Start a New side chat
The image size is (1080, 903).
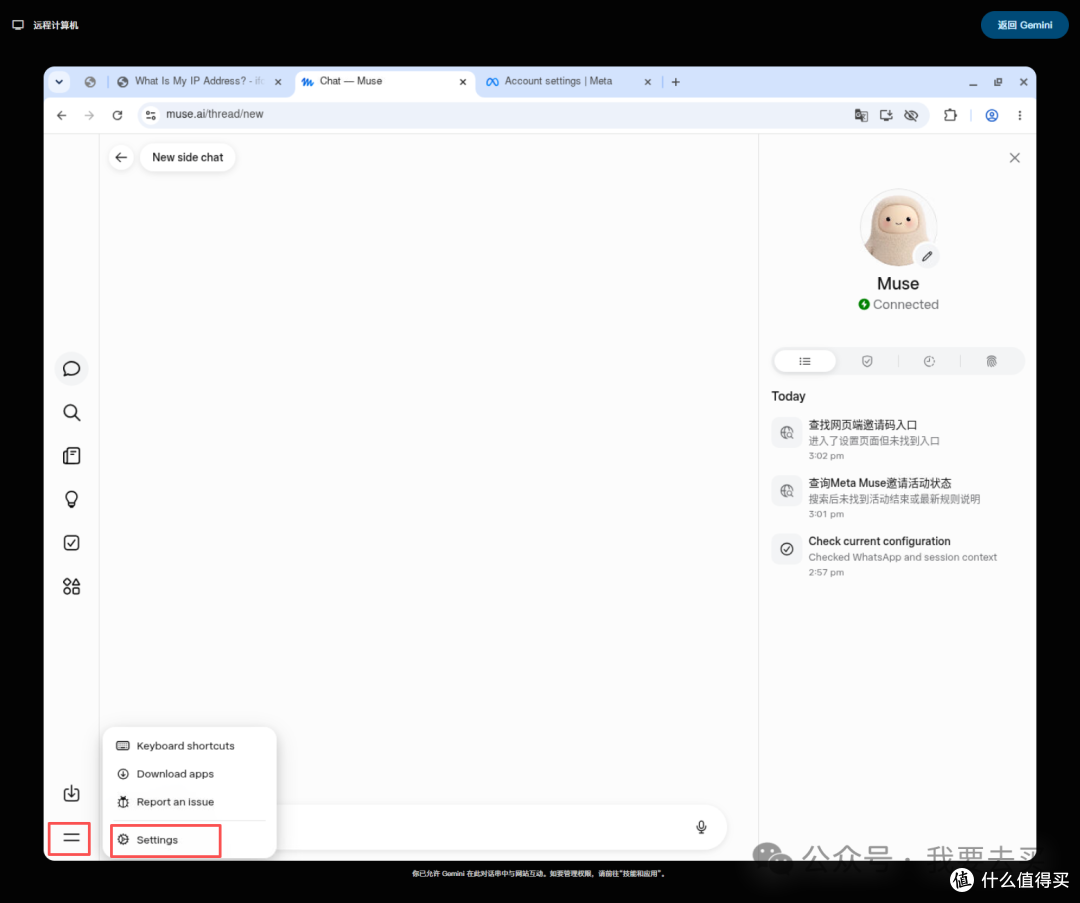[x=187, y=157]
